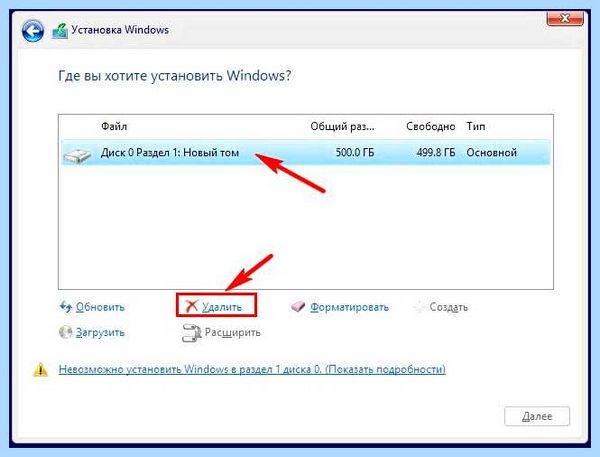Click the yellow warning triangle icon

(41, 370)
